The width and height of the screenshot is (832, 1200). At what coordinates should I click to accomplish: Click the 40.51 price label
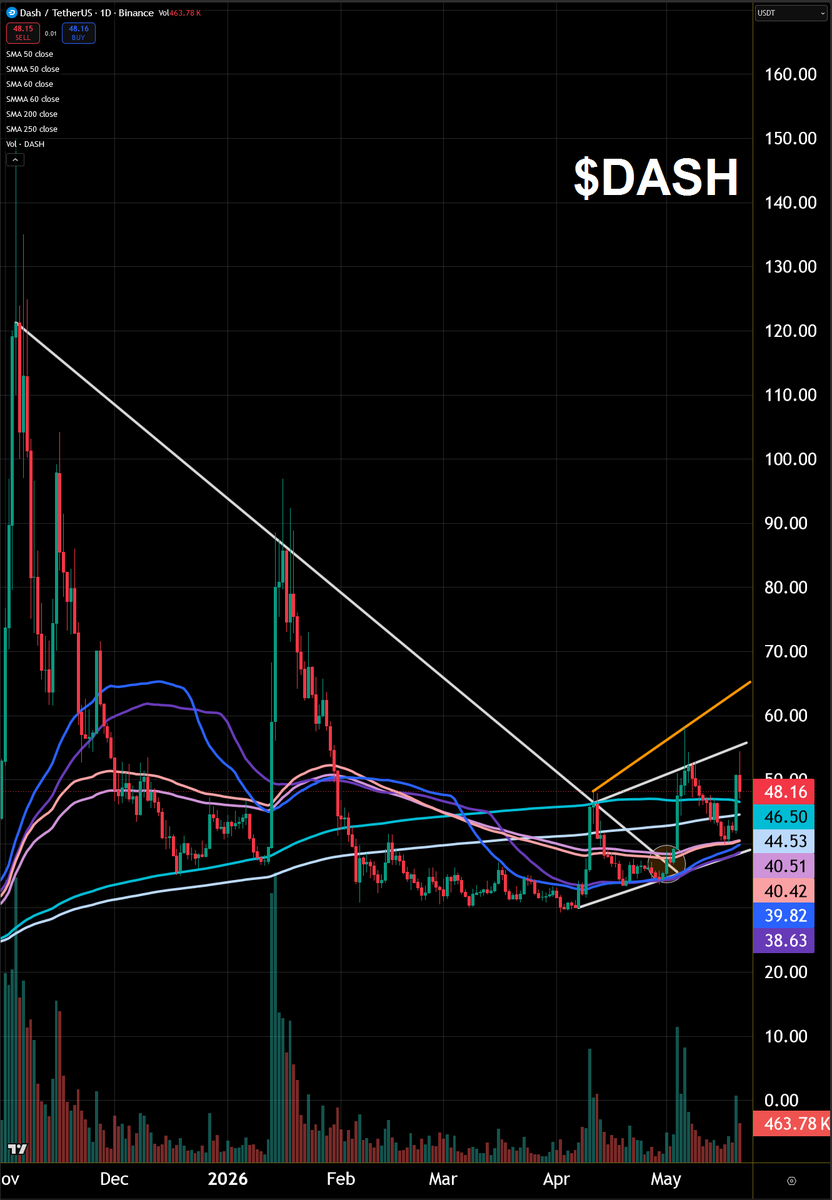click(783, 866)
